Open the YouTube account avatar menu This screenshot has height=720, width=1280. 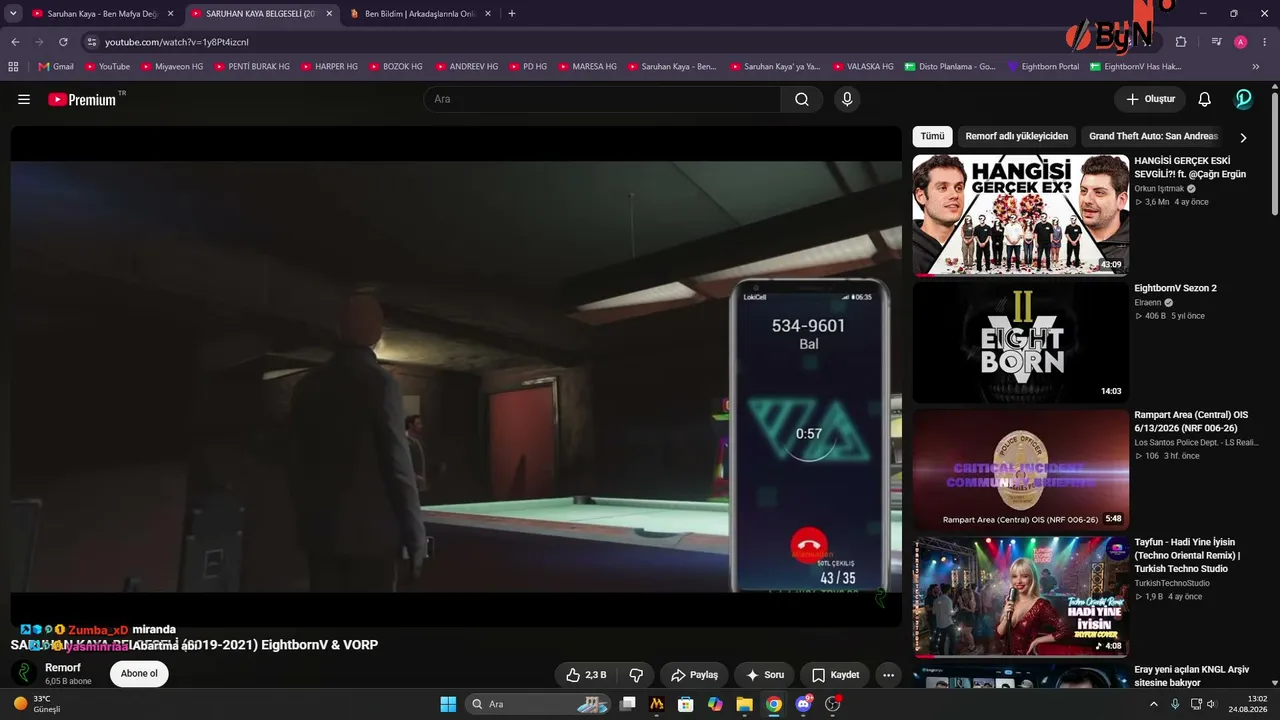[1244, 99]
